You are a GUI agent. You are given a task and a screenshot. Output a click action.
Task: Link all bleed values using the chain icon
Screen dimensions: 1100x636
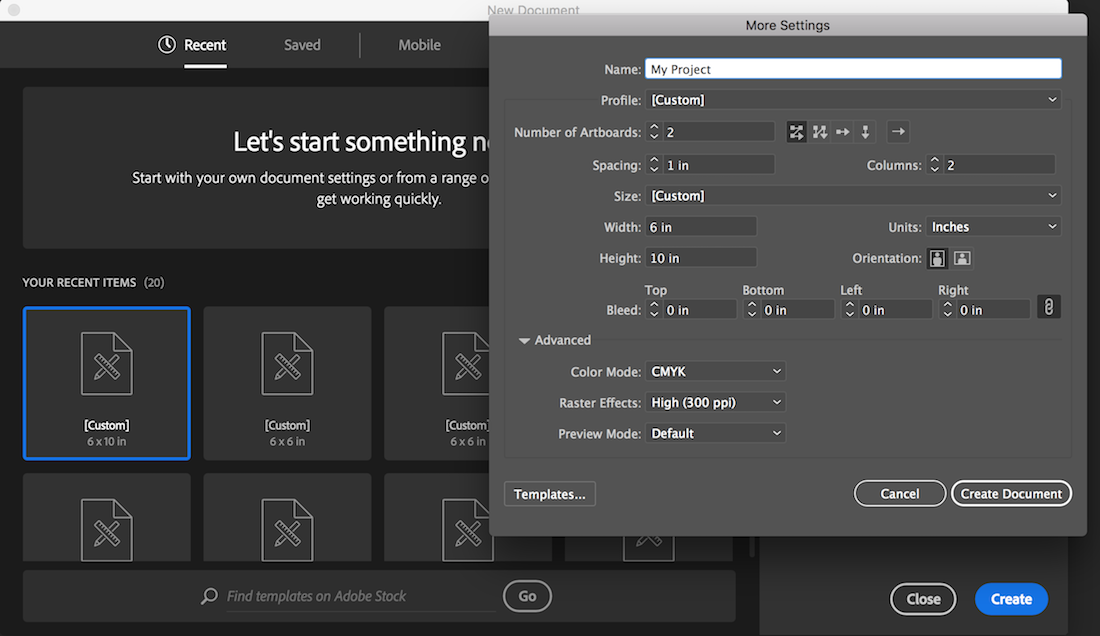pos(1049,306)
